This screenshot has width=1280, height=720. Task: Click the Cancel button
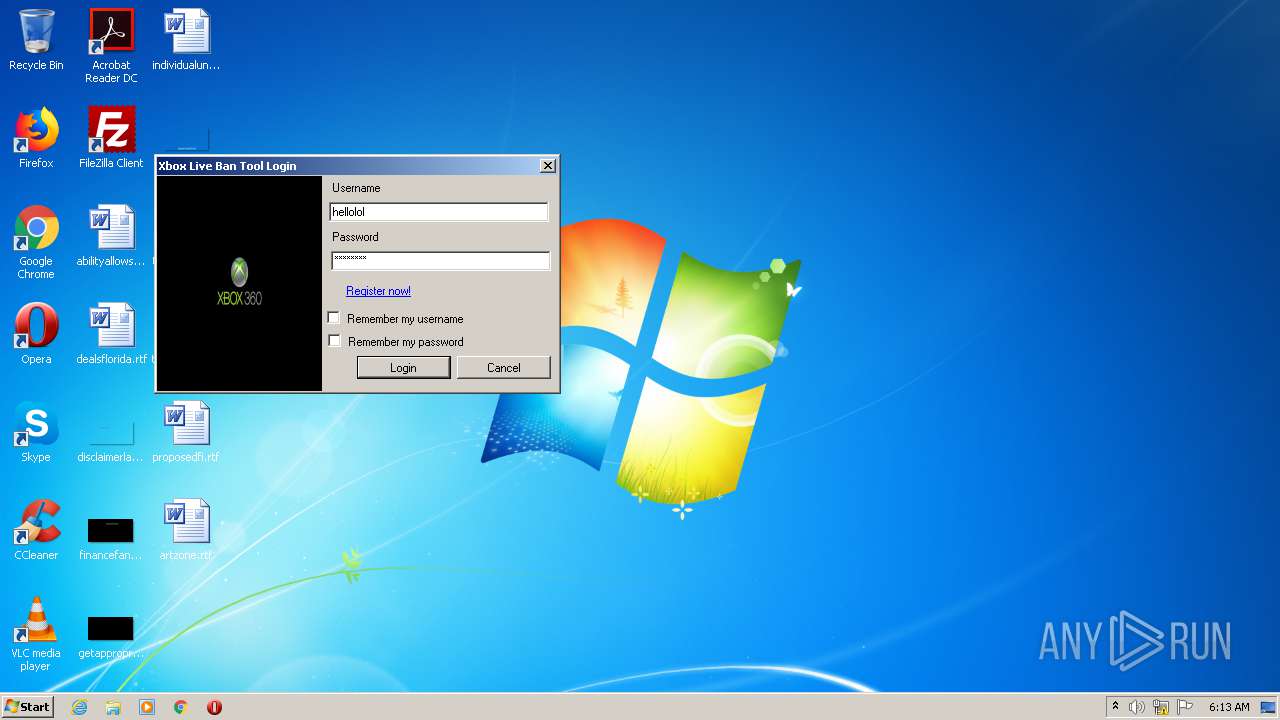504,368
